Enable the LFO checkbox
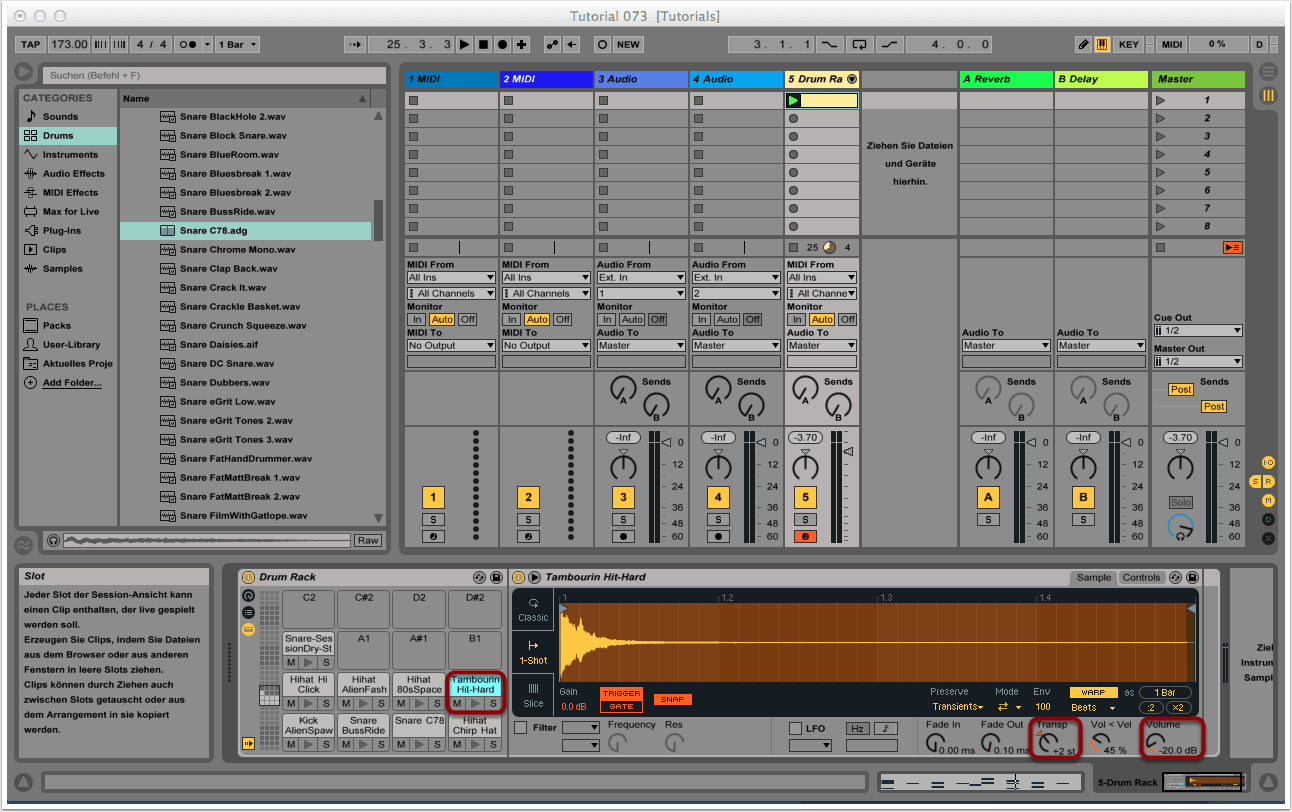Viewport: 1292px width, 812px height. (x=796, y=728)
